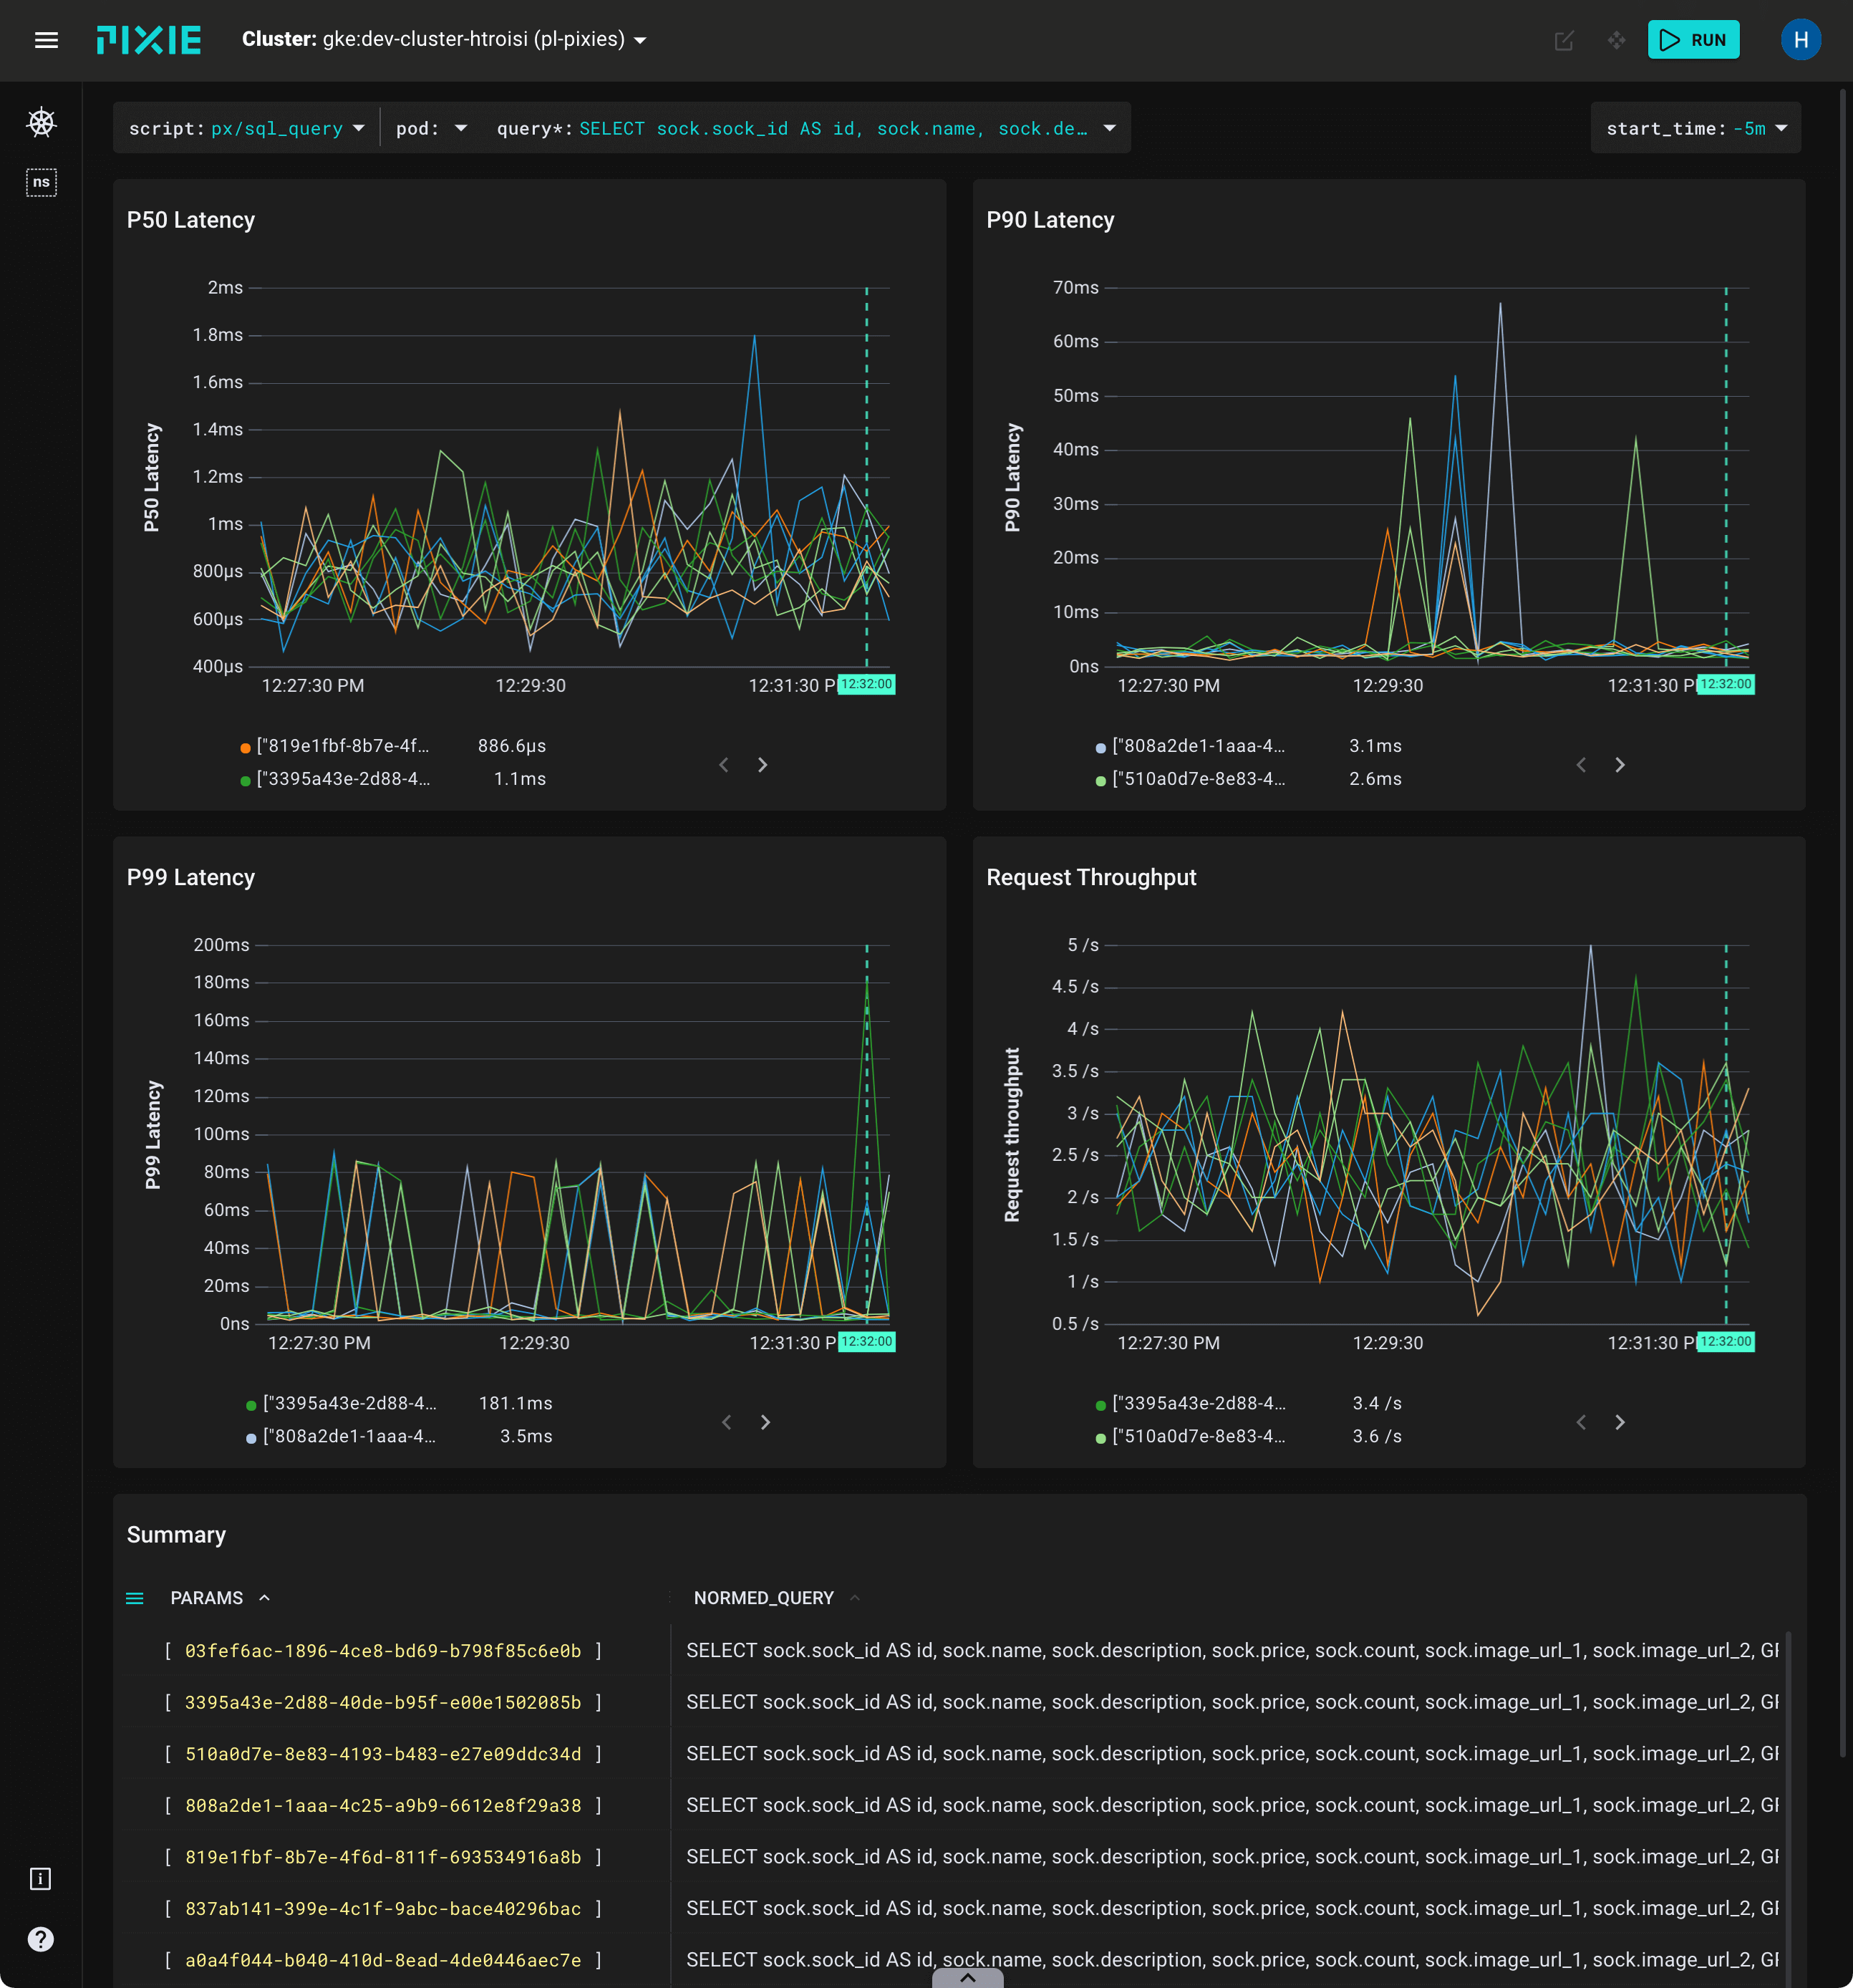Expand the bottom drawer chevron handle

tap(967, 1977)
